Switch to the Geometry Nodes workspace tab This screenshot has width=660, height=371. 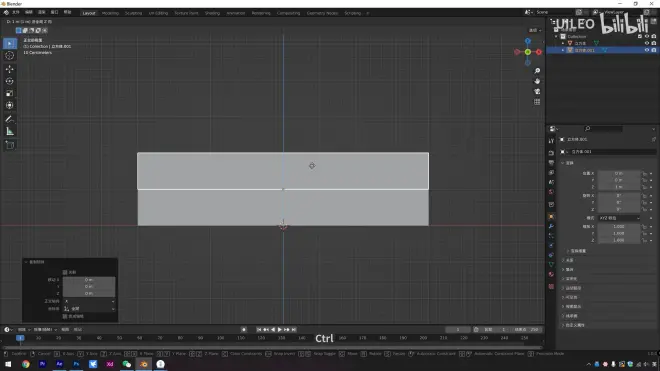[322, 13]
